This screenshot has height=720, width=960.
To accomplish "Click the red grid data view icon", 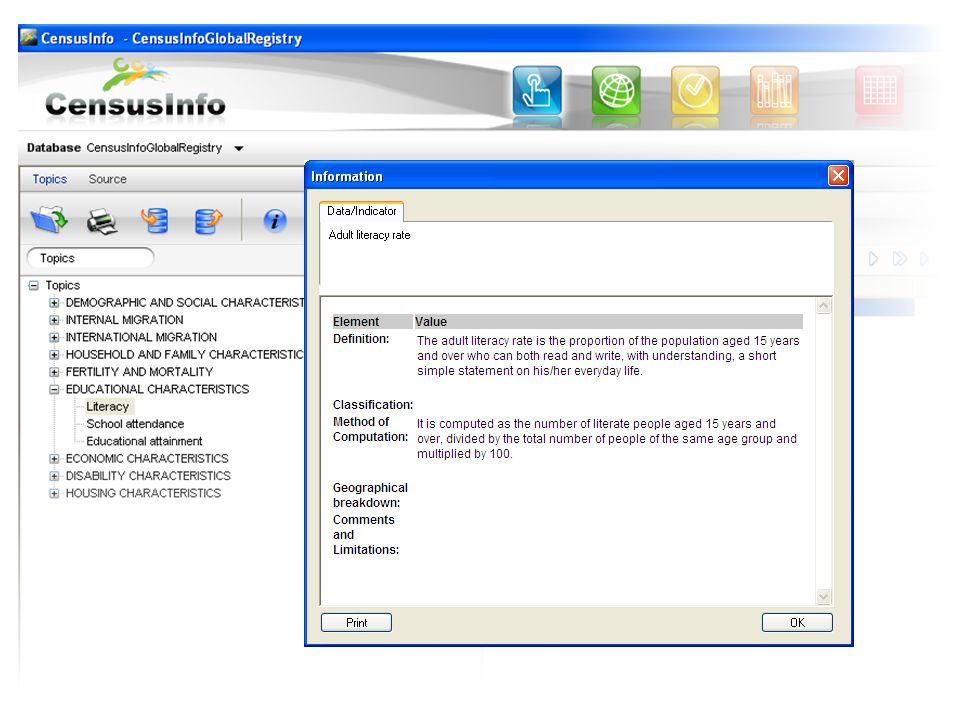I will (x=879, y=91).
